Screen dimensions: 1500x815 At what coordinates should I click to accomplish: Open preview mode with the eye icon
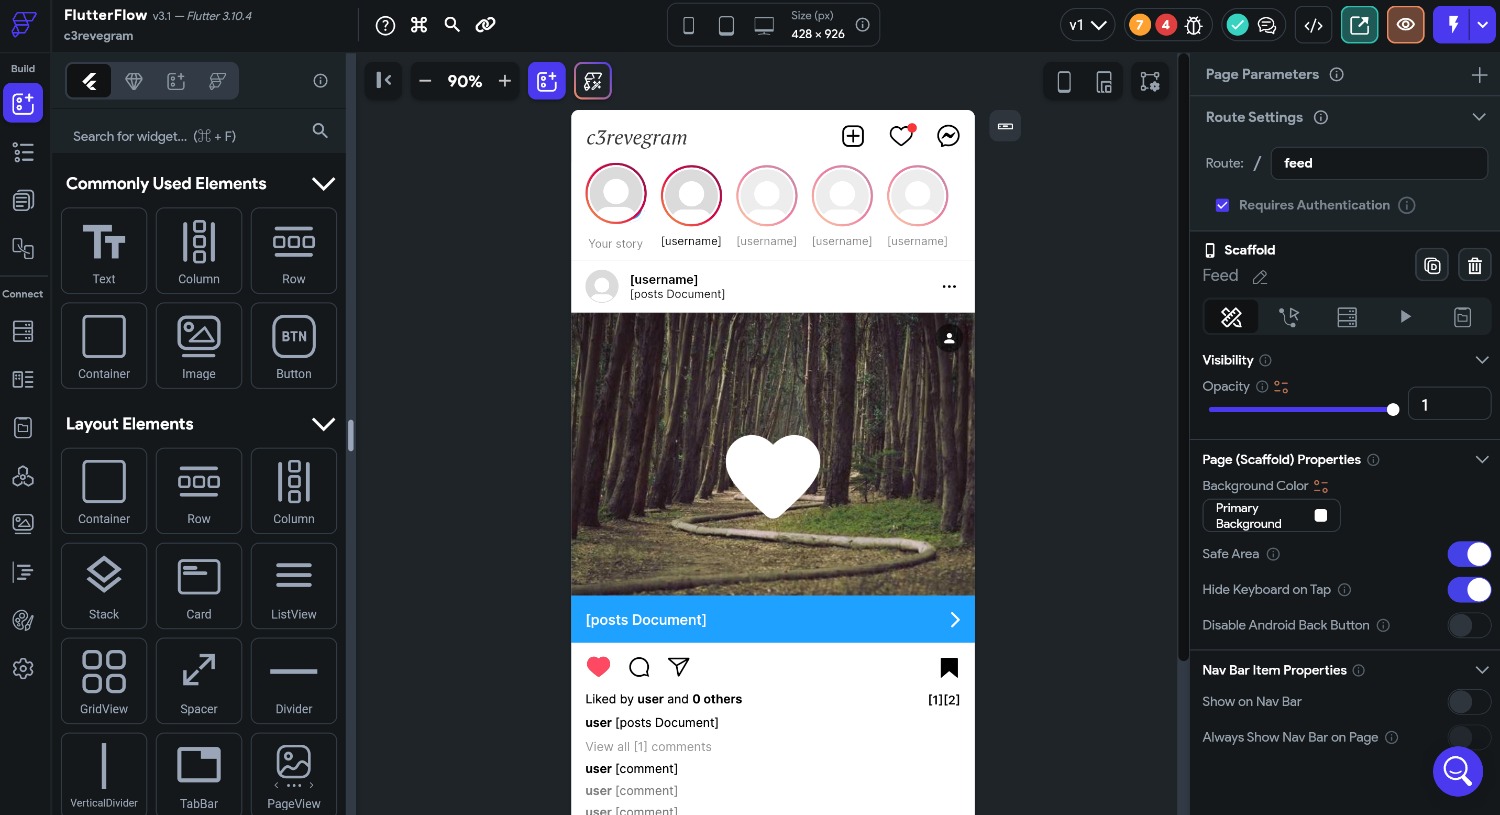coord(1406,25)
